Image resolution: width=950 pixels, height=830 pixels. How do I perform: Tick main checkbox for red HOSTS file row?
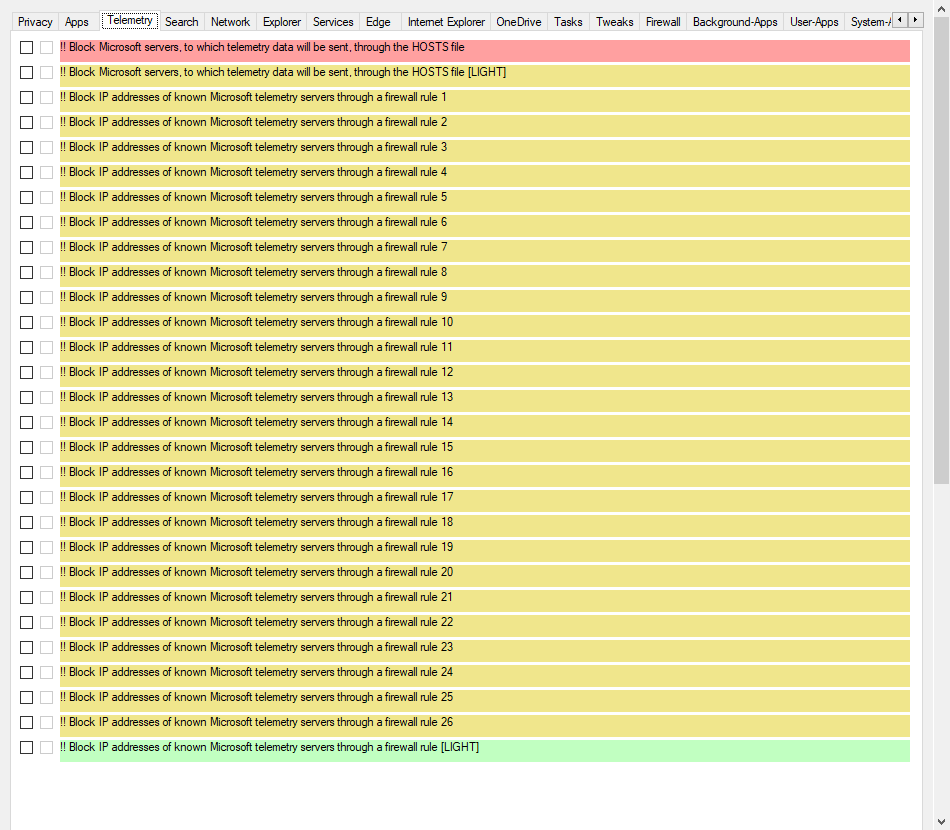27,47
